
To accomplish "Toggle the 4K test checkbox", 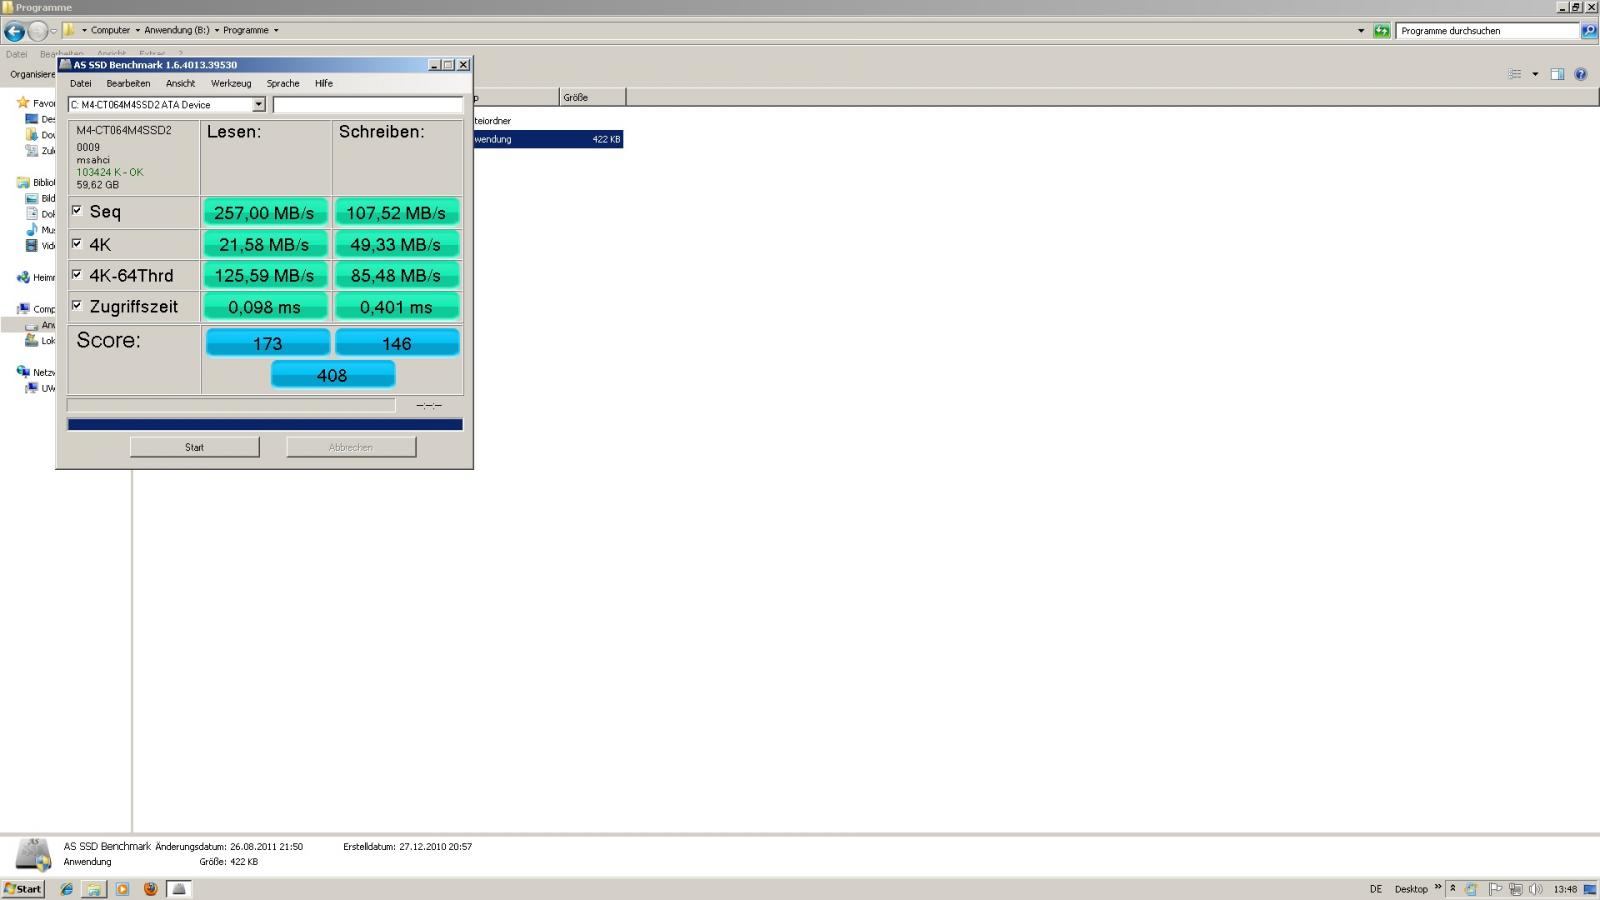I will point(77,243).
